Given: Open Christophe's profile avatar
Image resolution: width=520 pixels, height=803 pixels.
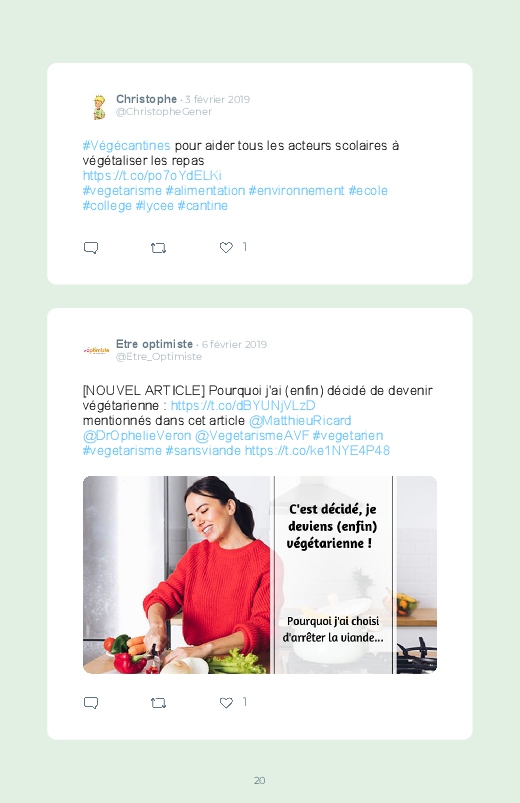Looking at the screenshot, I should [98, 107].
